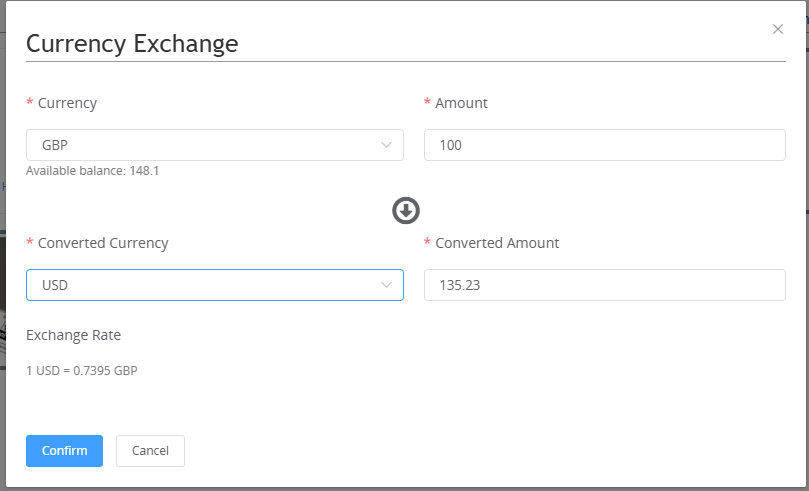Click the circled down arrow icon

click(405, 210)
